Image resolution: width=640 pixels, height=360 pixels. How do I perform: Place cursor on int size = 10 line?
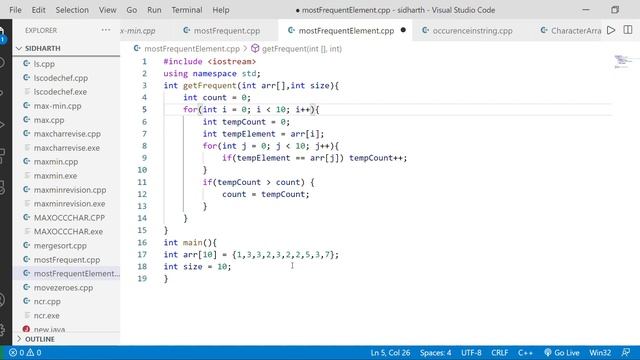(x=197, y=267)
